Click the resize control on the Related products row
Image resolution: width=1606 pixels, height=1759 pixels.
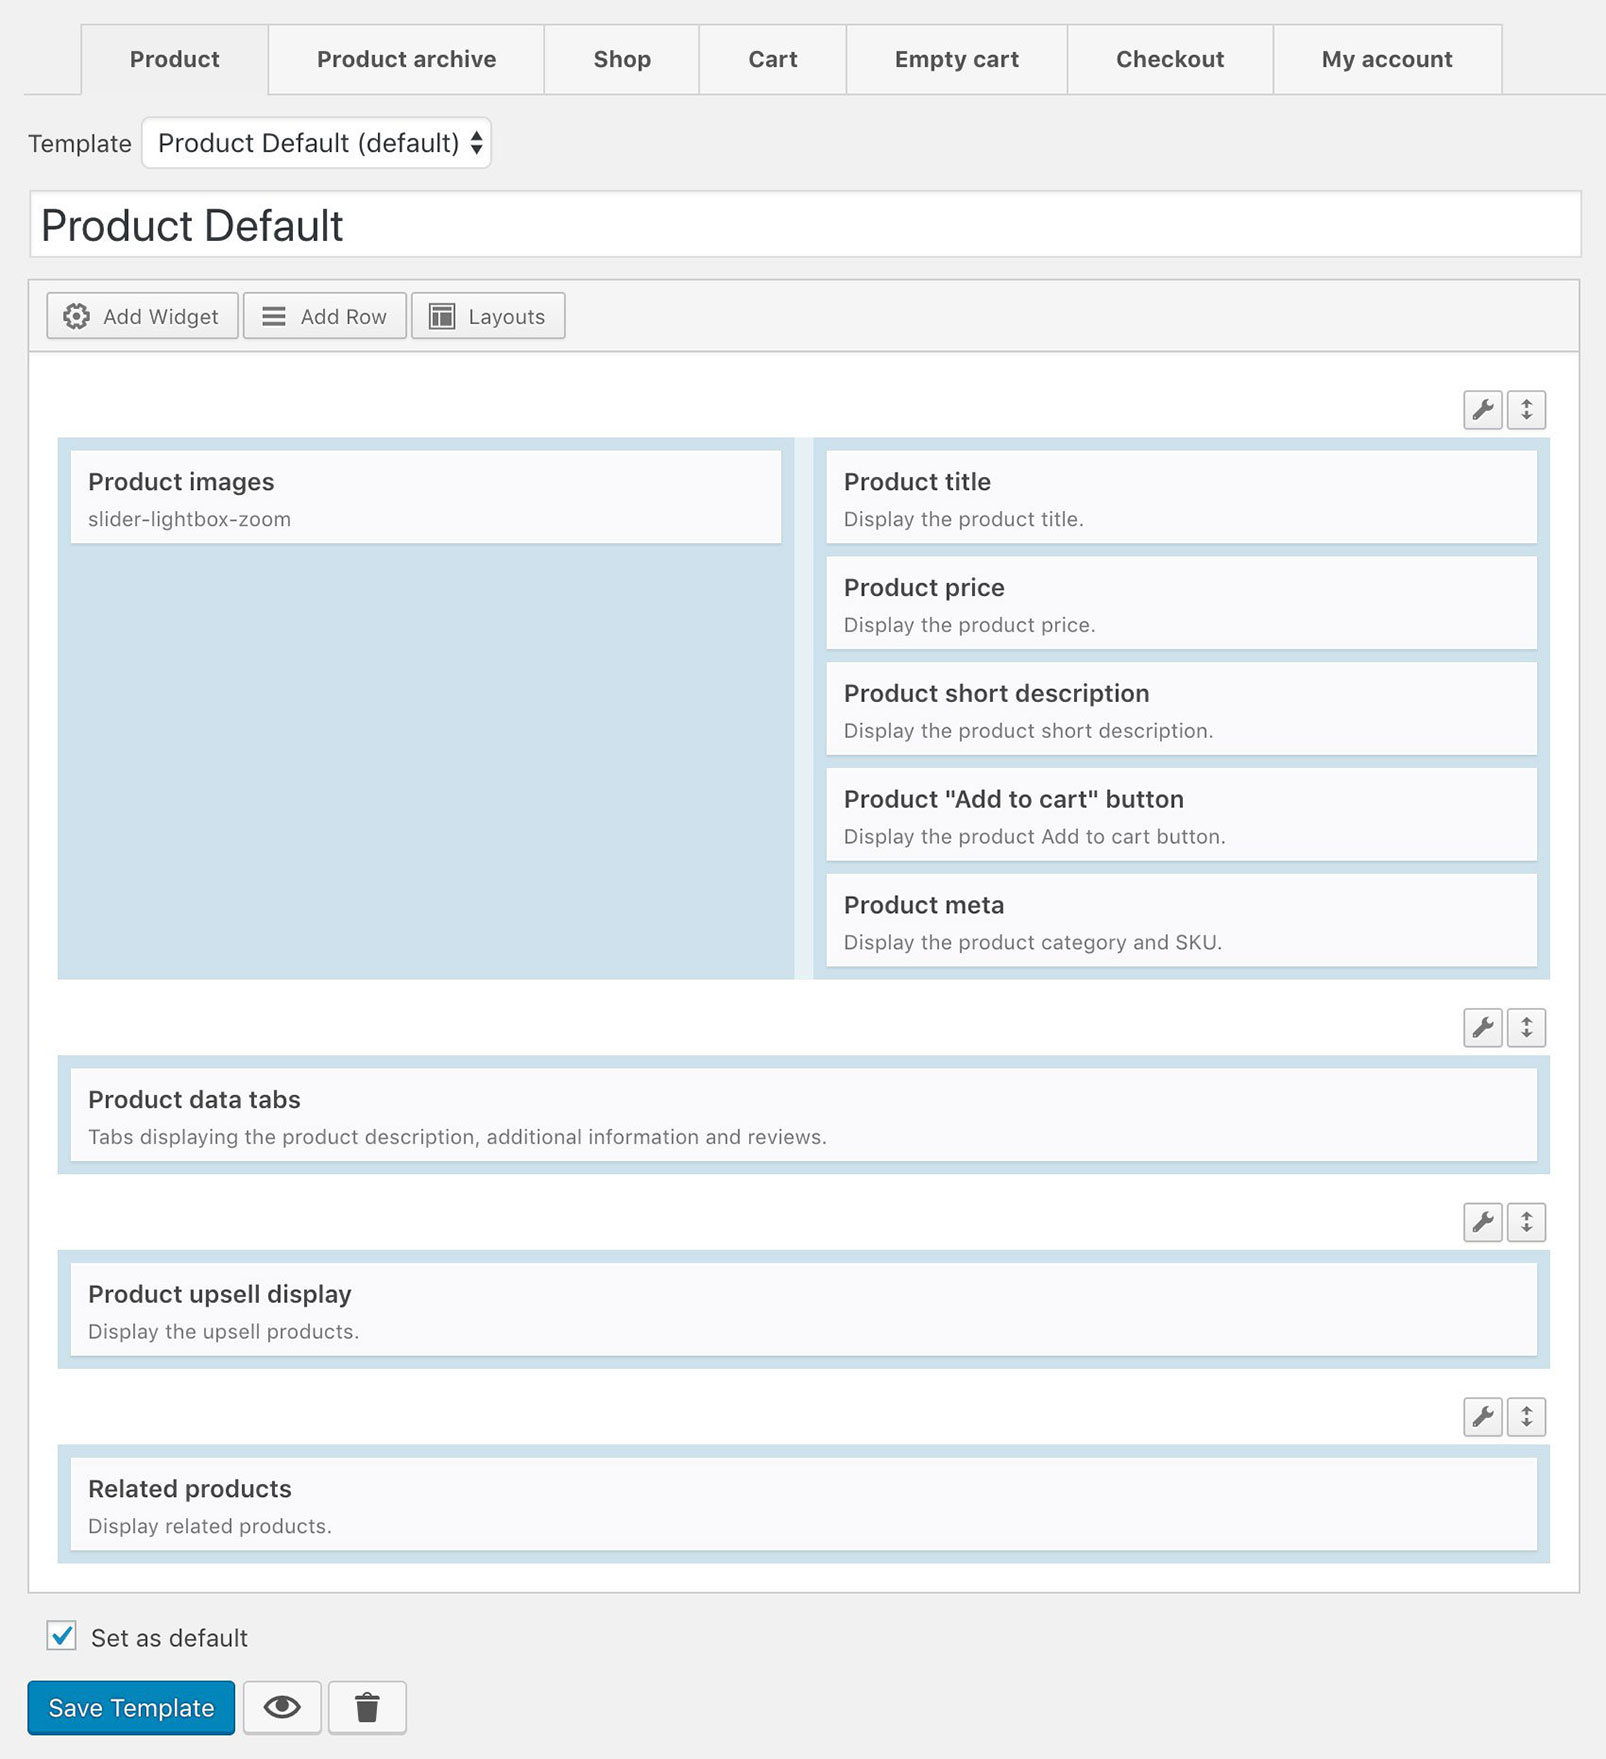1526,1416
